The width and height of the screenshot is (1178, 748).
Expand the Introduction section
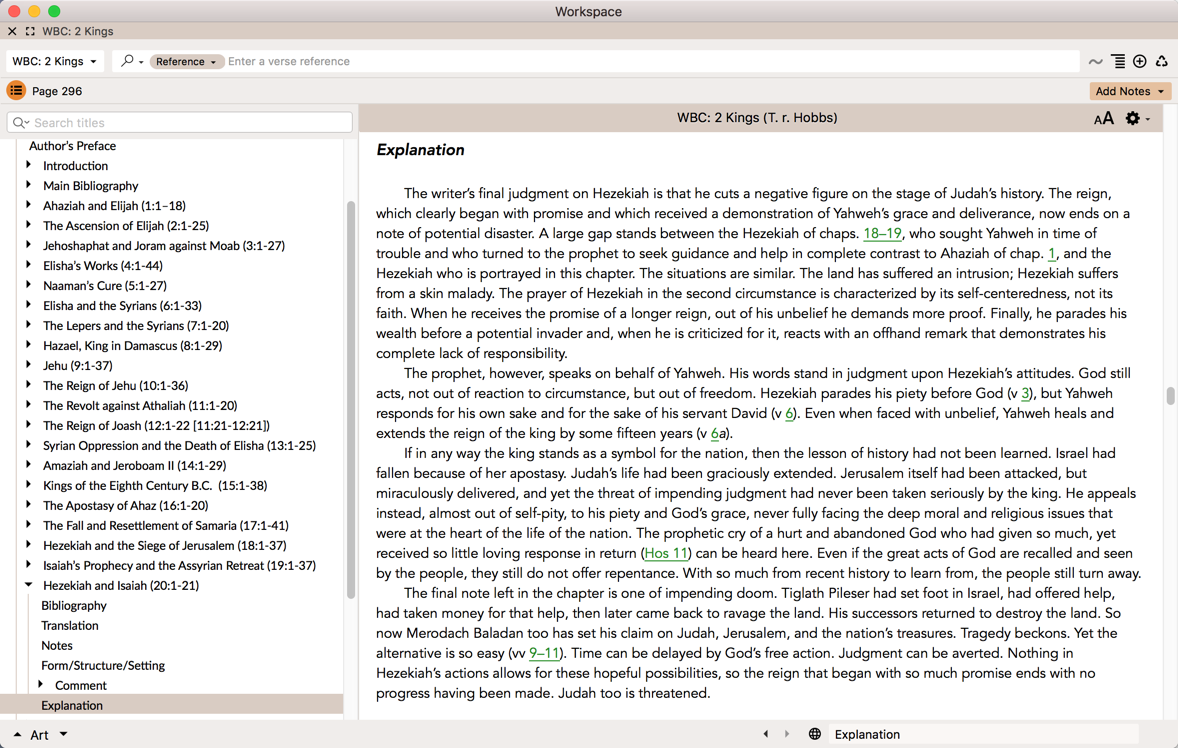tap(29, 165)
